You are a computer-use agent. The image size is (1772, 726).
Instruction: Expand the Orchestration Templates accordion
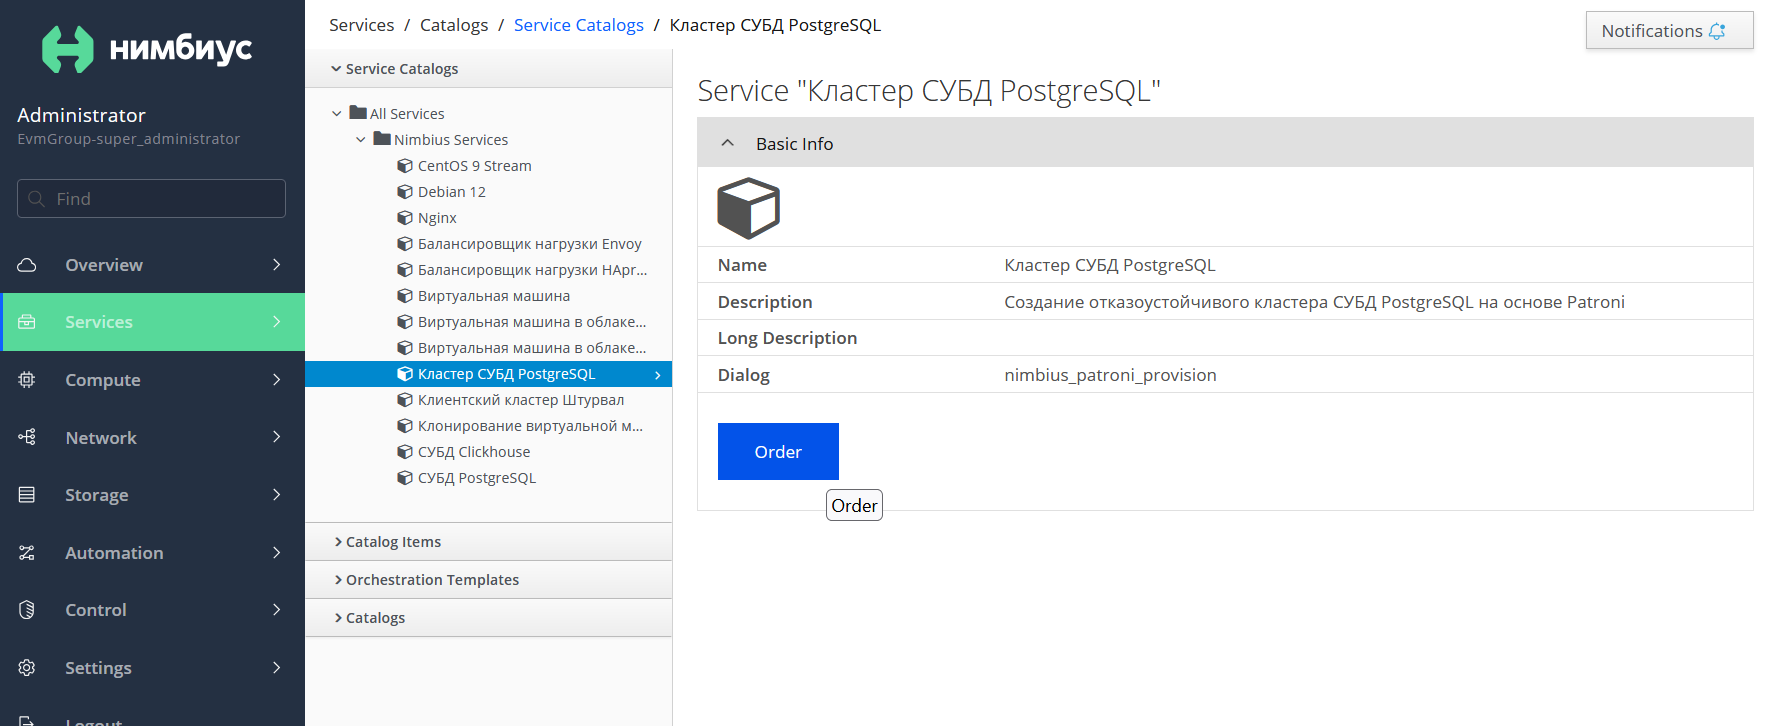point(338,580)
